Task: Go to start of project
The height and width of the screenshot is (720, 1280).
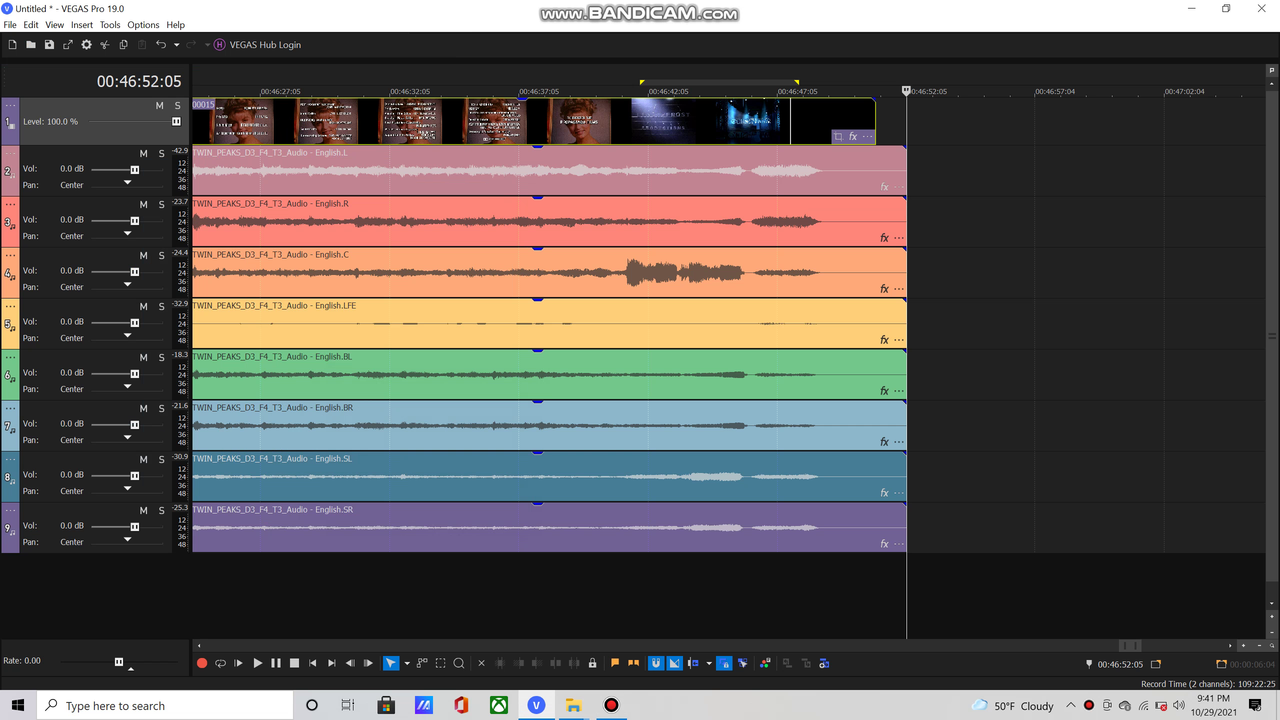Action: pyautogui.click(x=313, y=663)
